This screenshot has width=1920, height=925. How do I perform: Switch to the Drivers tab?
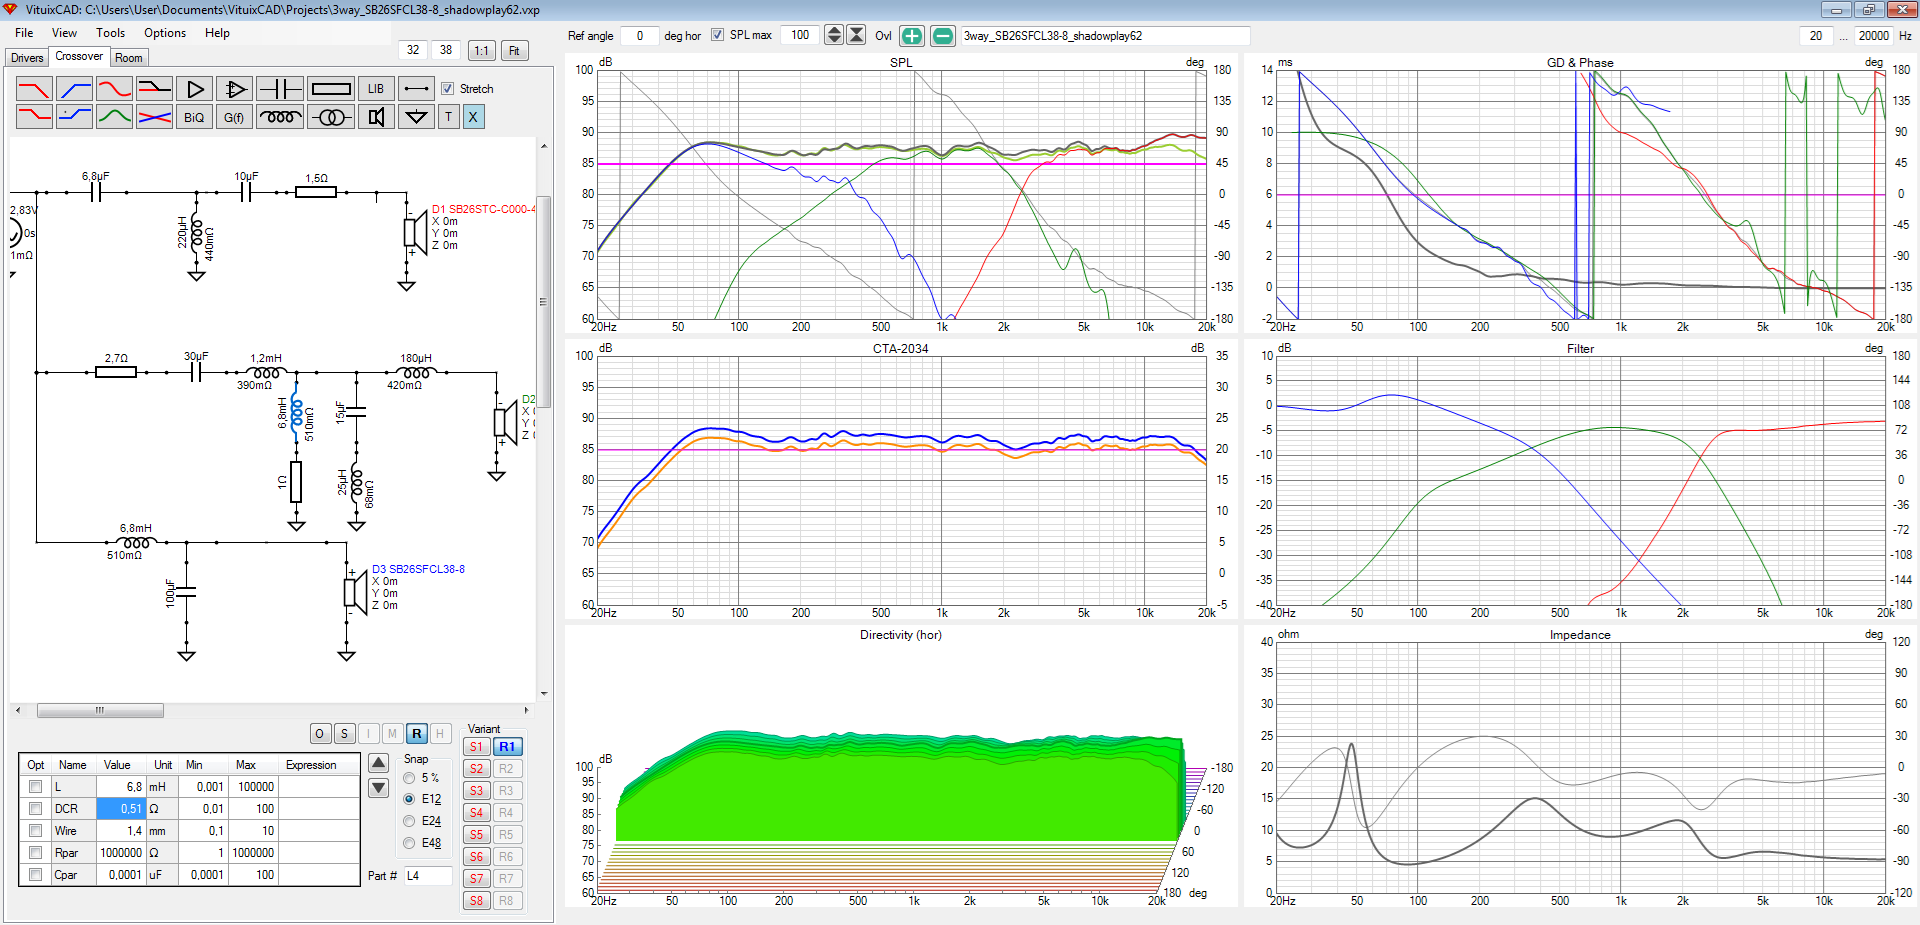tap(27, 58)
